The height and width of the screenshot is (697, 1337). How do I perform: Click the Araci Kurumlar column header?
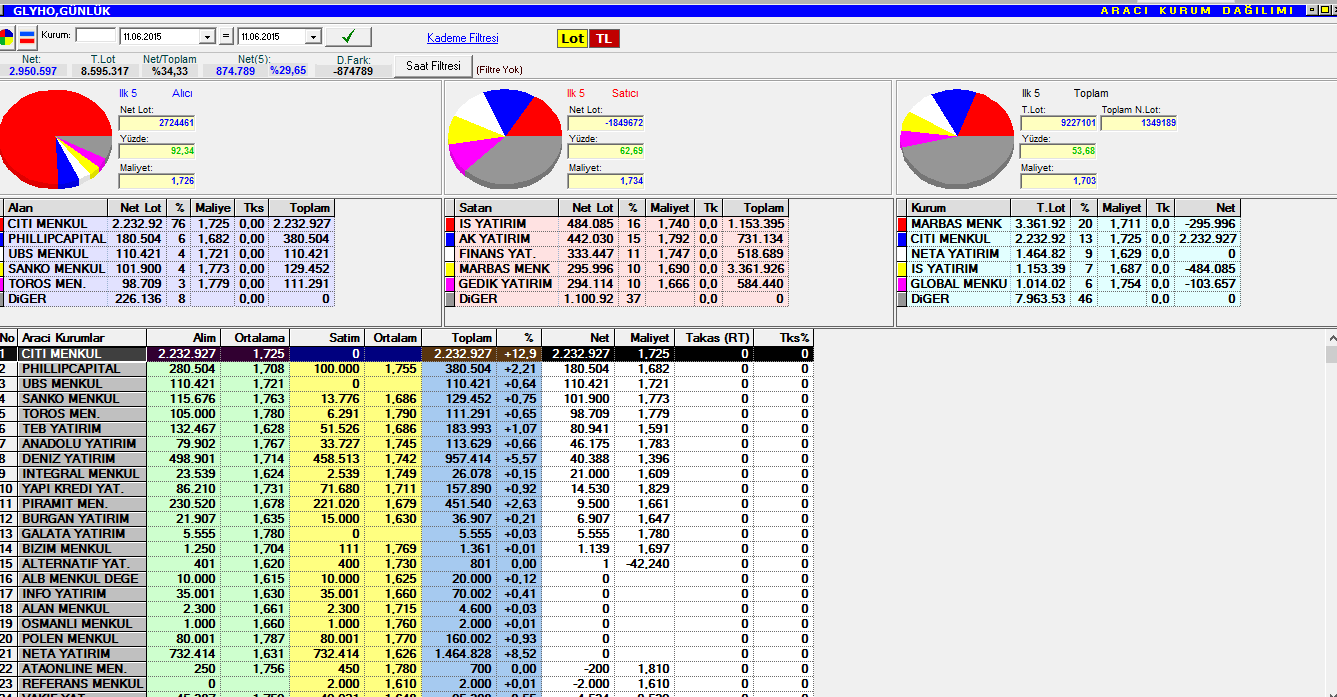click(x=82, y=338)
